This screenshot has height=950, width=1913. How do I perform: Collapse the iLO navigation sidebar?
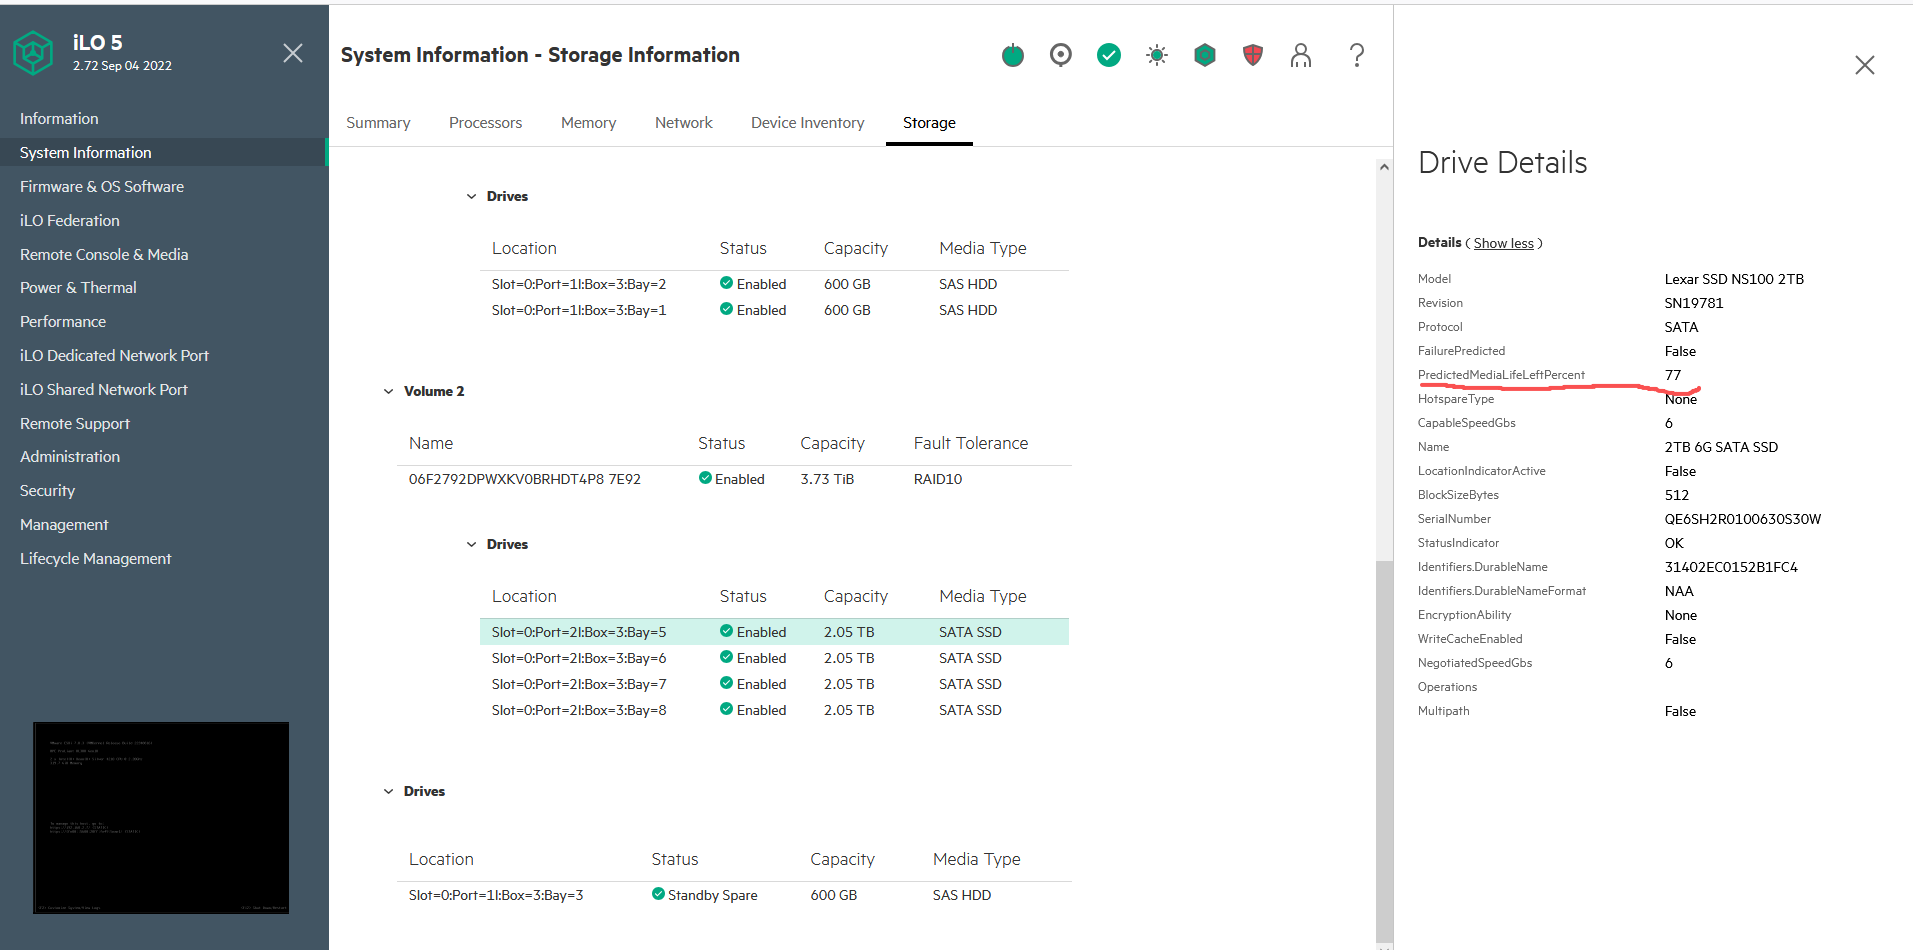(292, 53)
